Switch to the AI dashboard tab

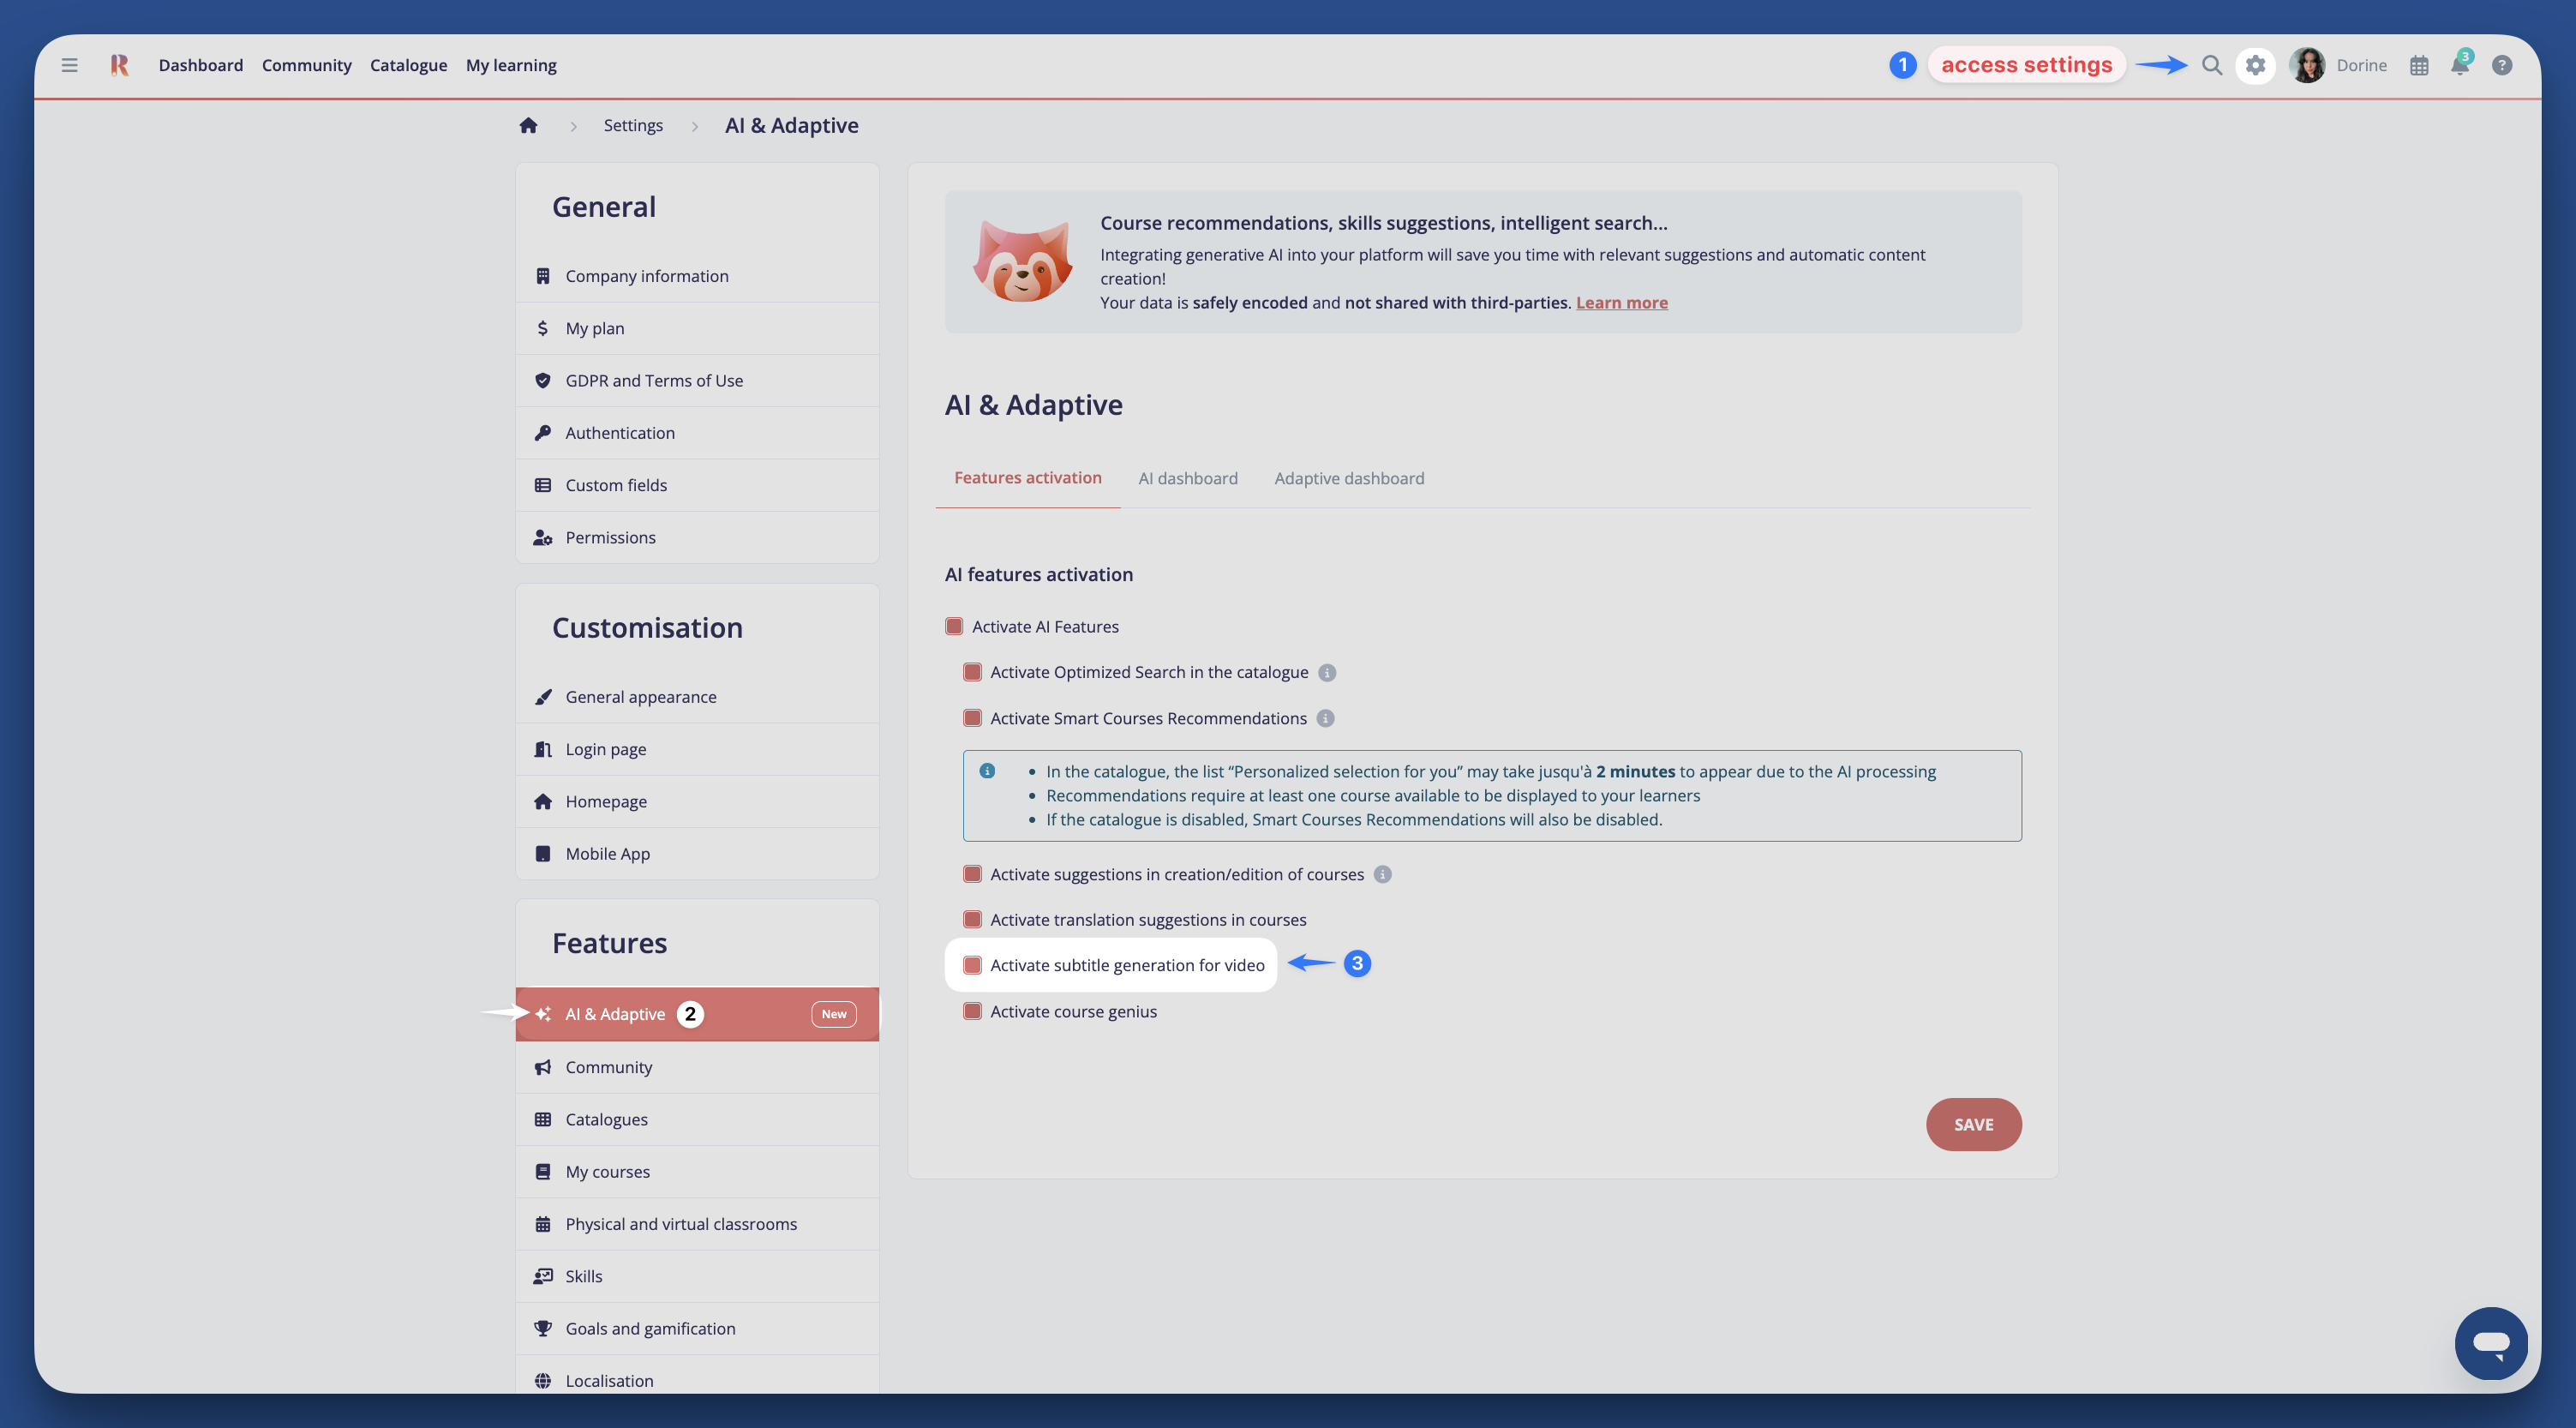coord(1187,478)
